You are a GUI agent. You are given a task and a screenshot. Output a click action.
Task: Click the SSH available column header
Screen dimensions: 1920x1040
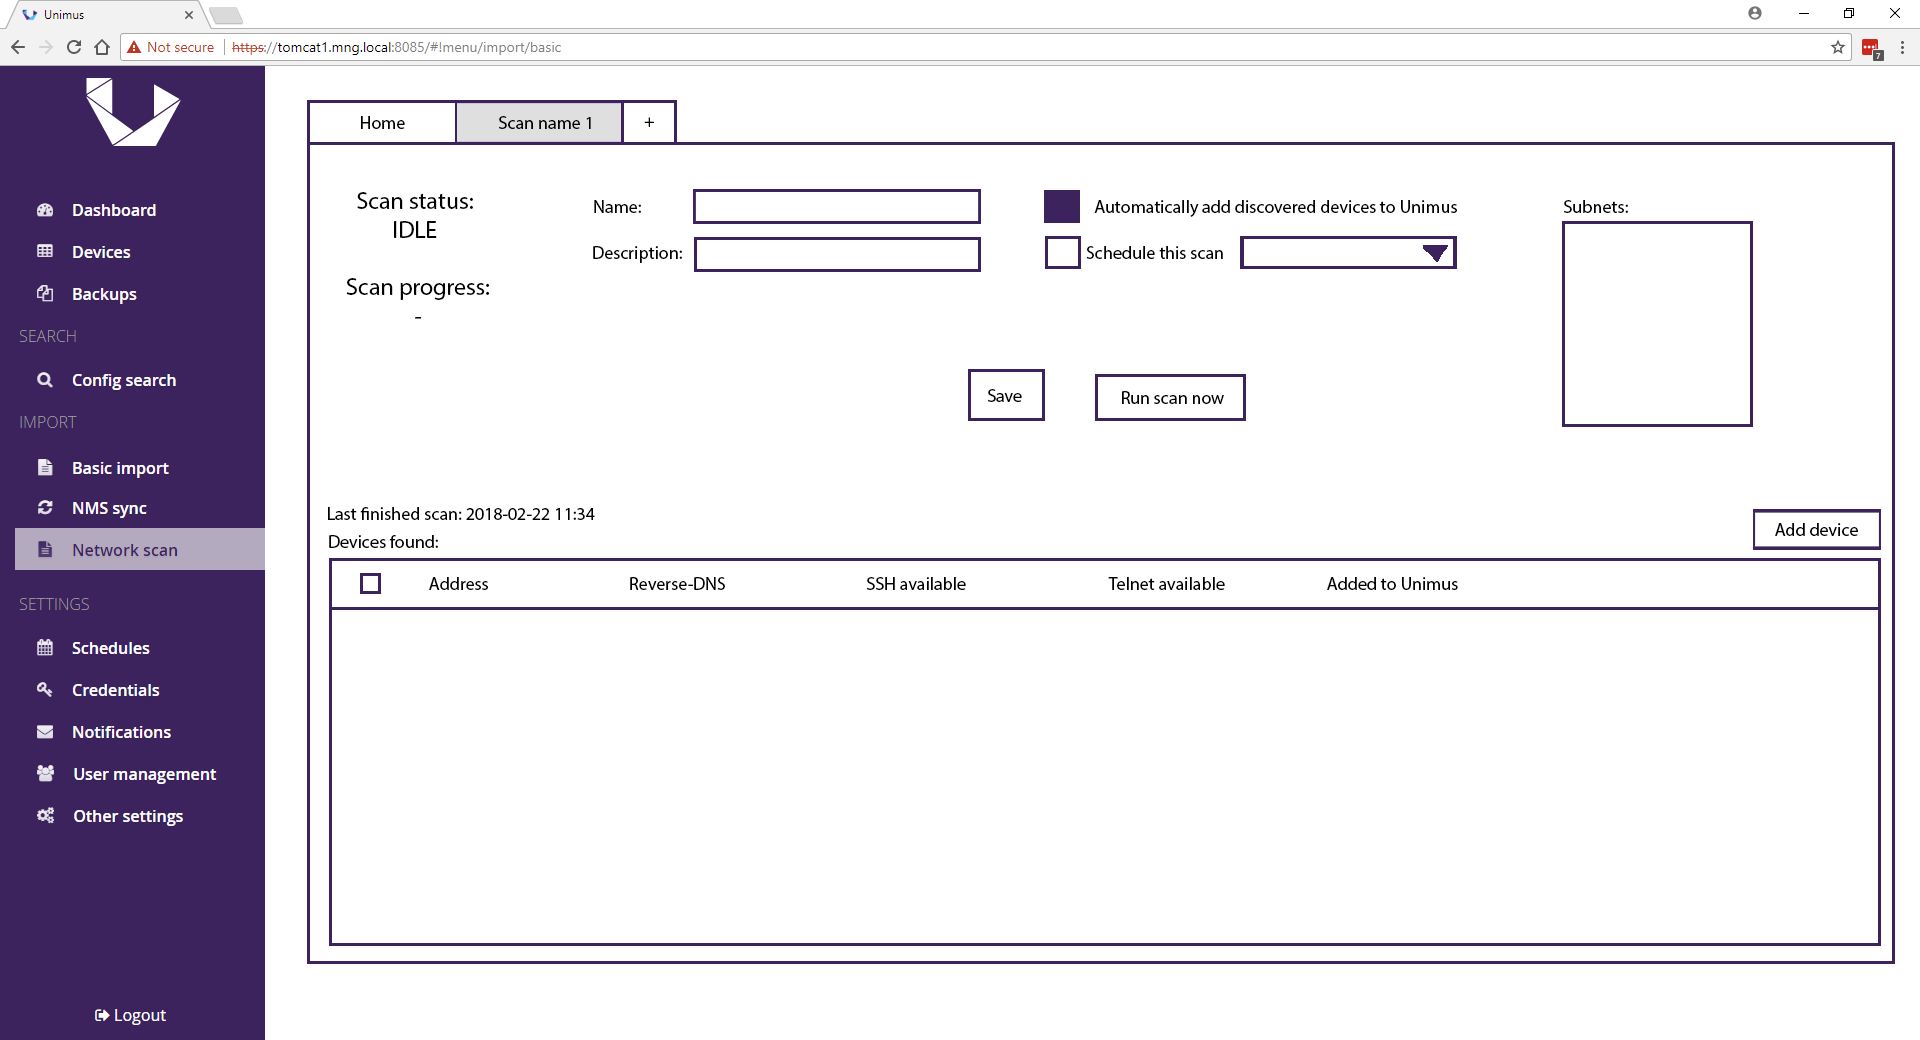[x=916, y=584]
